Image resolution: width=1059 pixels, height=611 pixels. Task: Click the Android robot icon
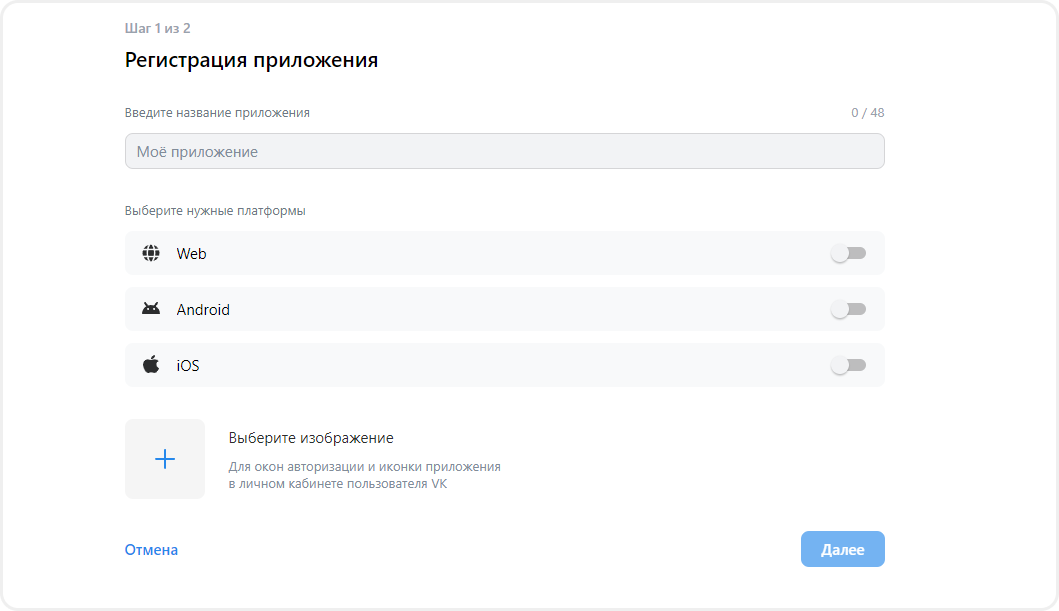(x=150, y=309)
